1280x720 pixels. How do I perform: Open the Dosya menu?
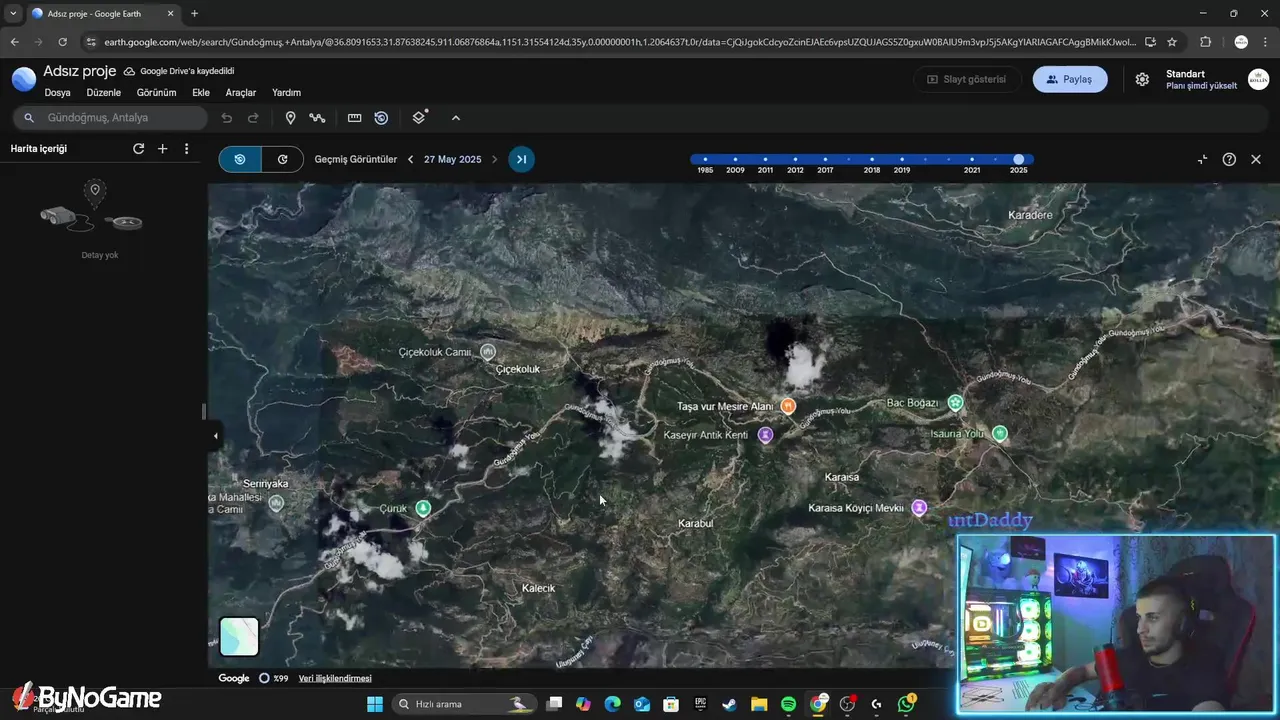(57, 93)
